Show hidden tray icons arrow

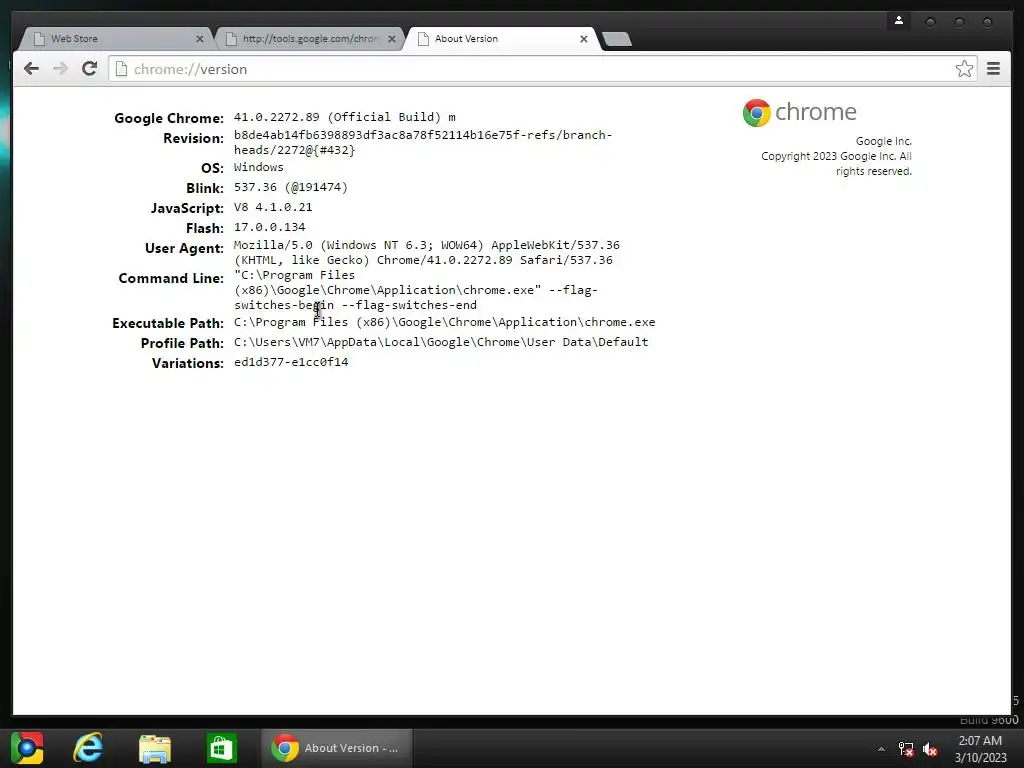(881, 749)
